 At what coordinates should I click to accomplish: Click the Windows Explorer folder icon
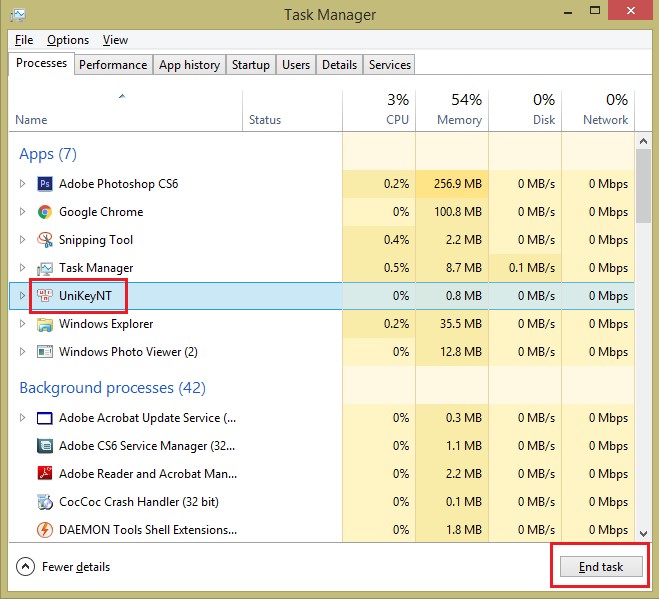45,324
